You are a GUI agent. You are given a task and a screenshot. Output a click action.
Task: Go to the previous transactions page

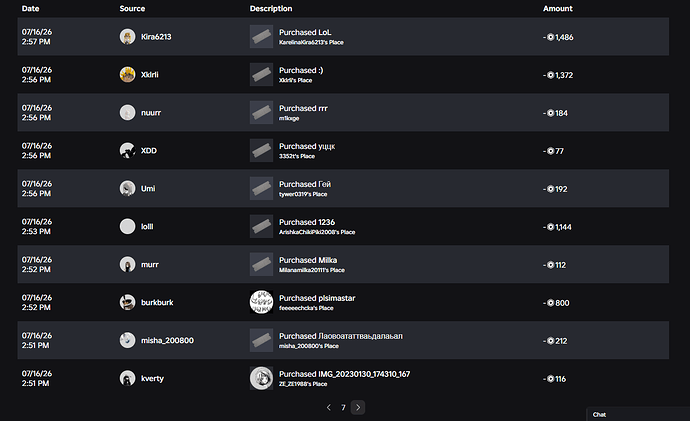[329, 407]
